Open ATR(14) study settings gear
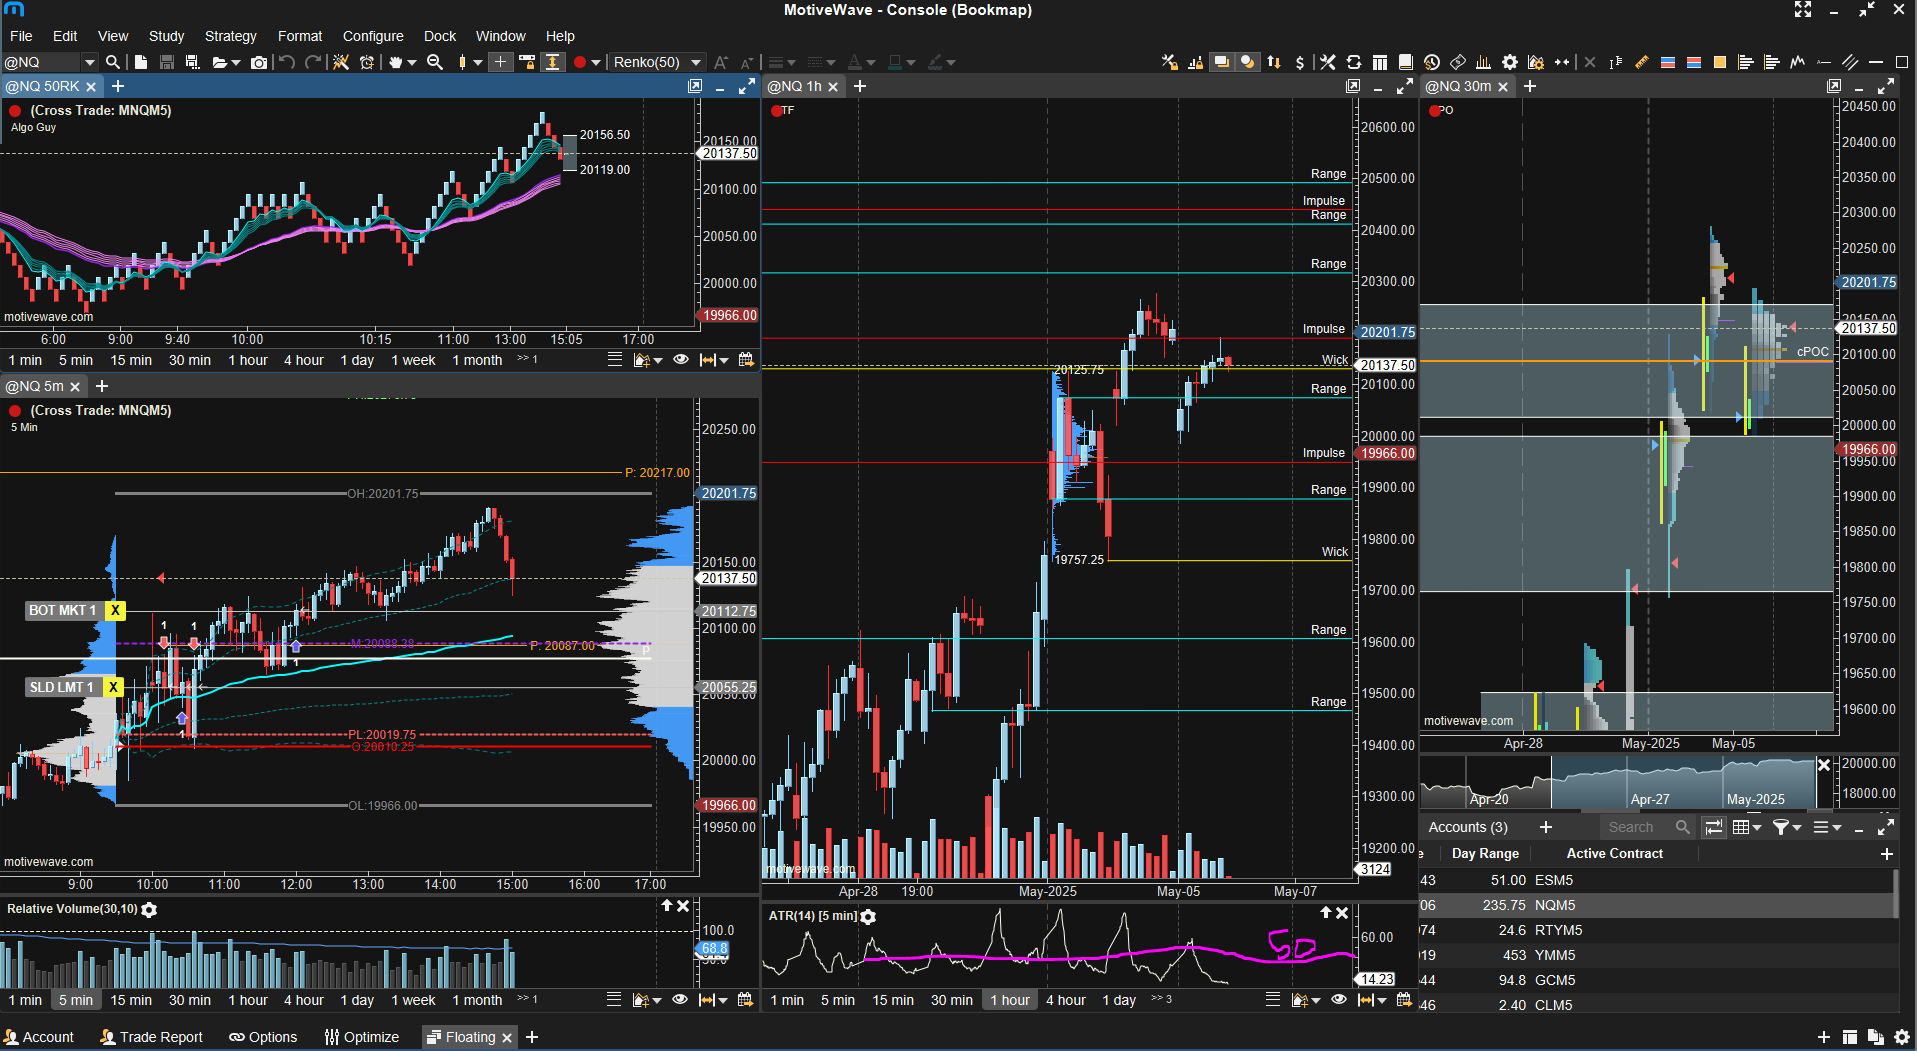The image size is (1917, 1051). point(868,917)
